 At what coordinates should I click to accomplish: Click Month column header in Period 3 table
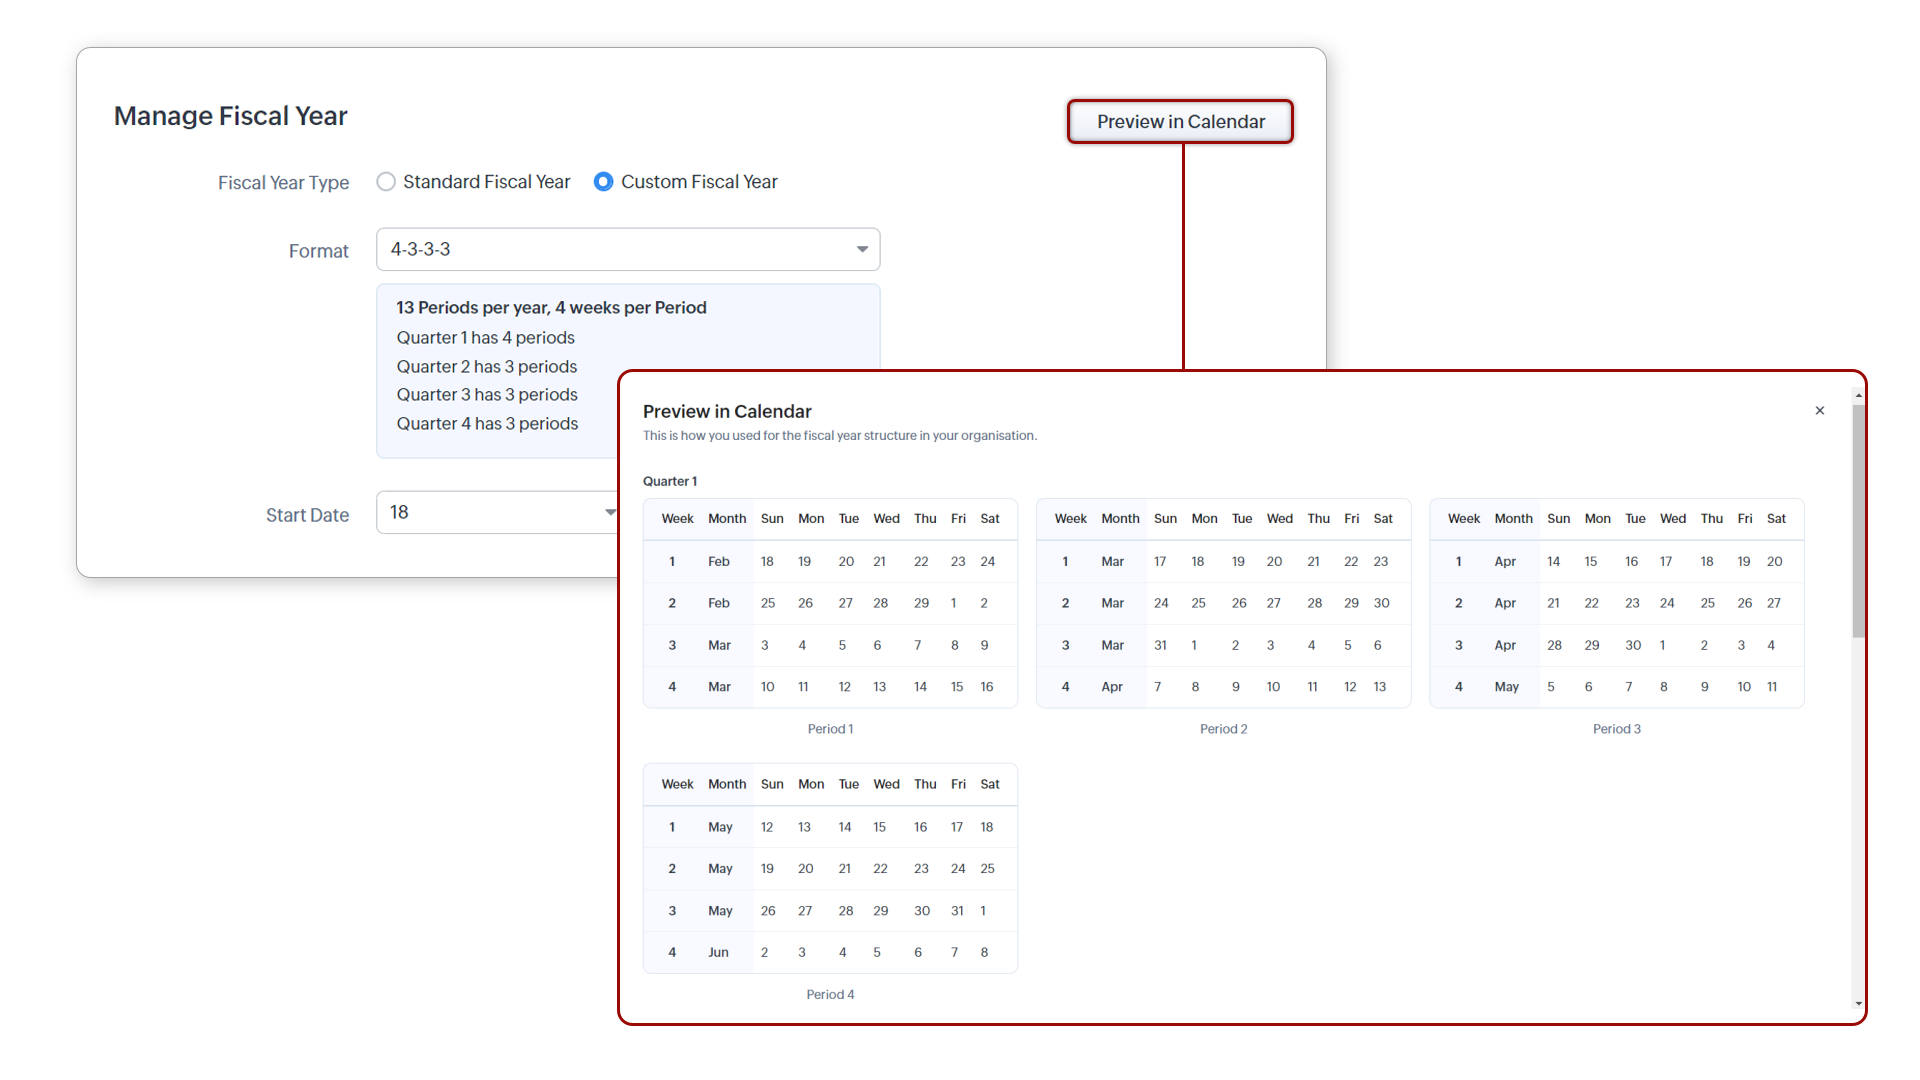click(x=1513, y=518)
